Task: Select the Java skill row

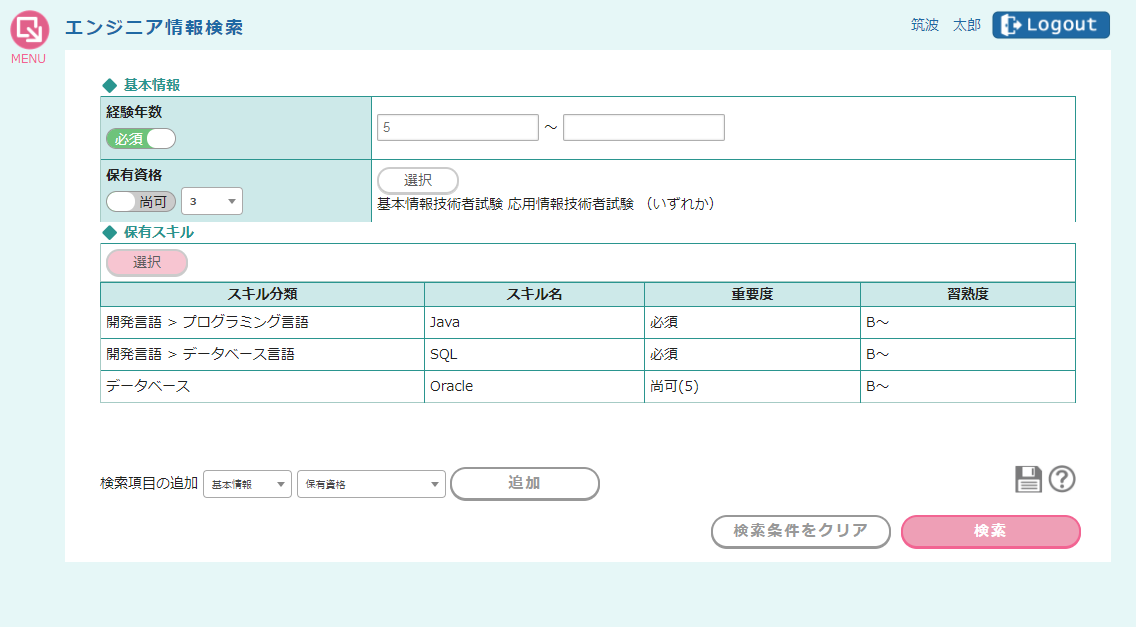Action: pyautogui.click(x=534, y=323)
